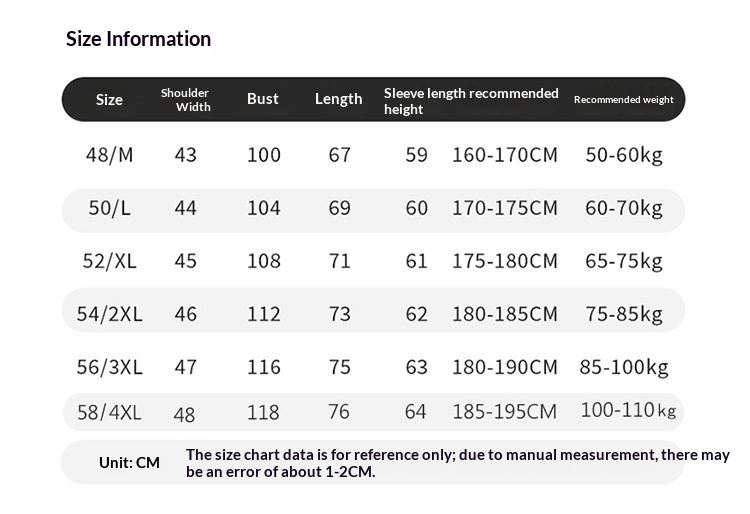Image resolution: width=750 pixels, height=514 pixels.
Task: Select the 50/L size row label
Action: pyautogui.click(x=109, y=208)
